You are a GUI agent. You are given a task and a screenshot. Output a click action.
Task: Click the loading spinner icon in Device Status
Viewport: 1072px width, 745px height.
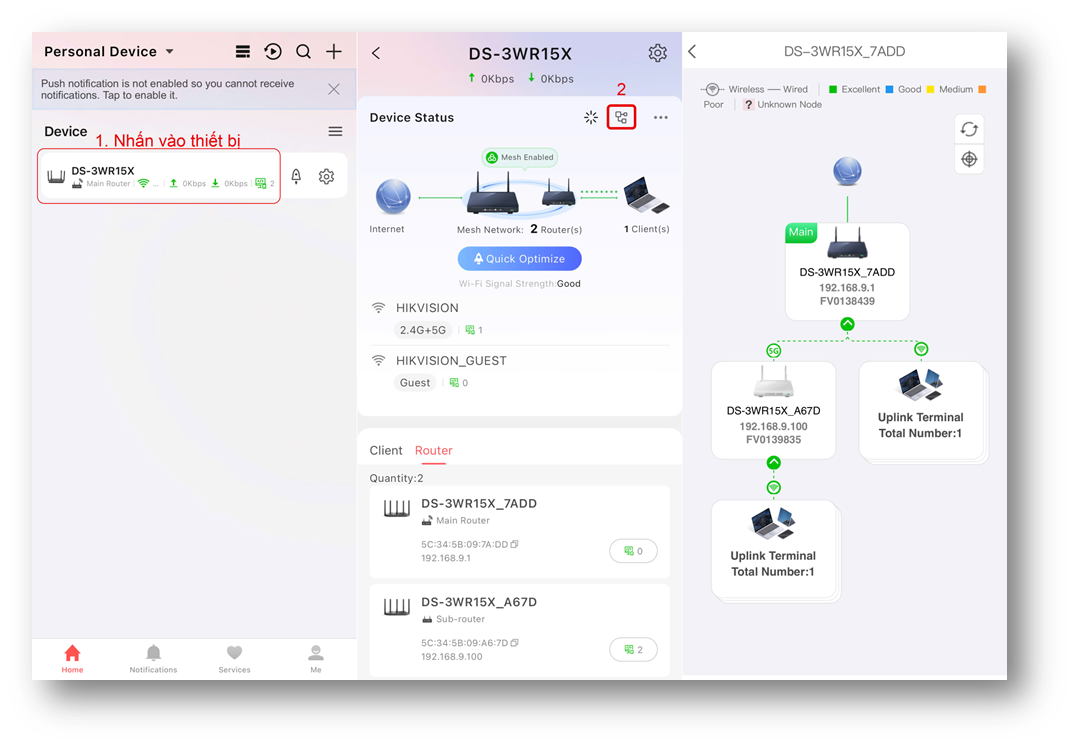(x=591, y=118)
